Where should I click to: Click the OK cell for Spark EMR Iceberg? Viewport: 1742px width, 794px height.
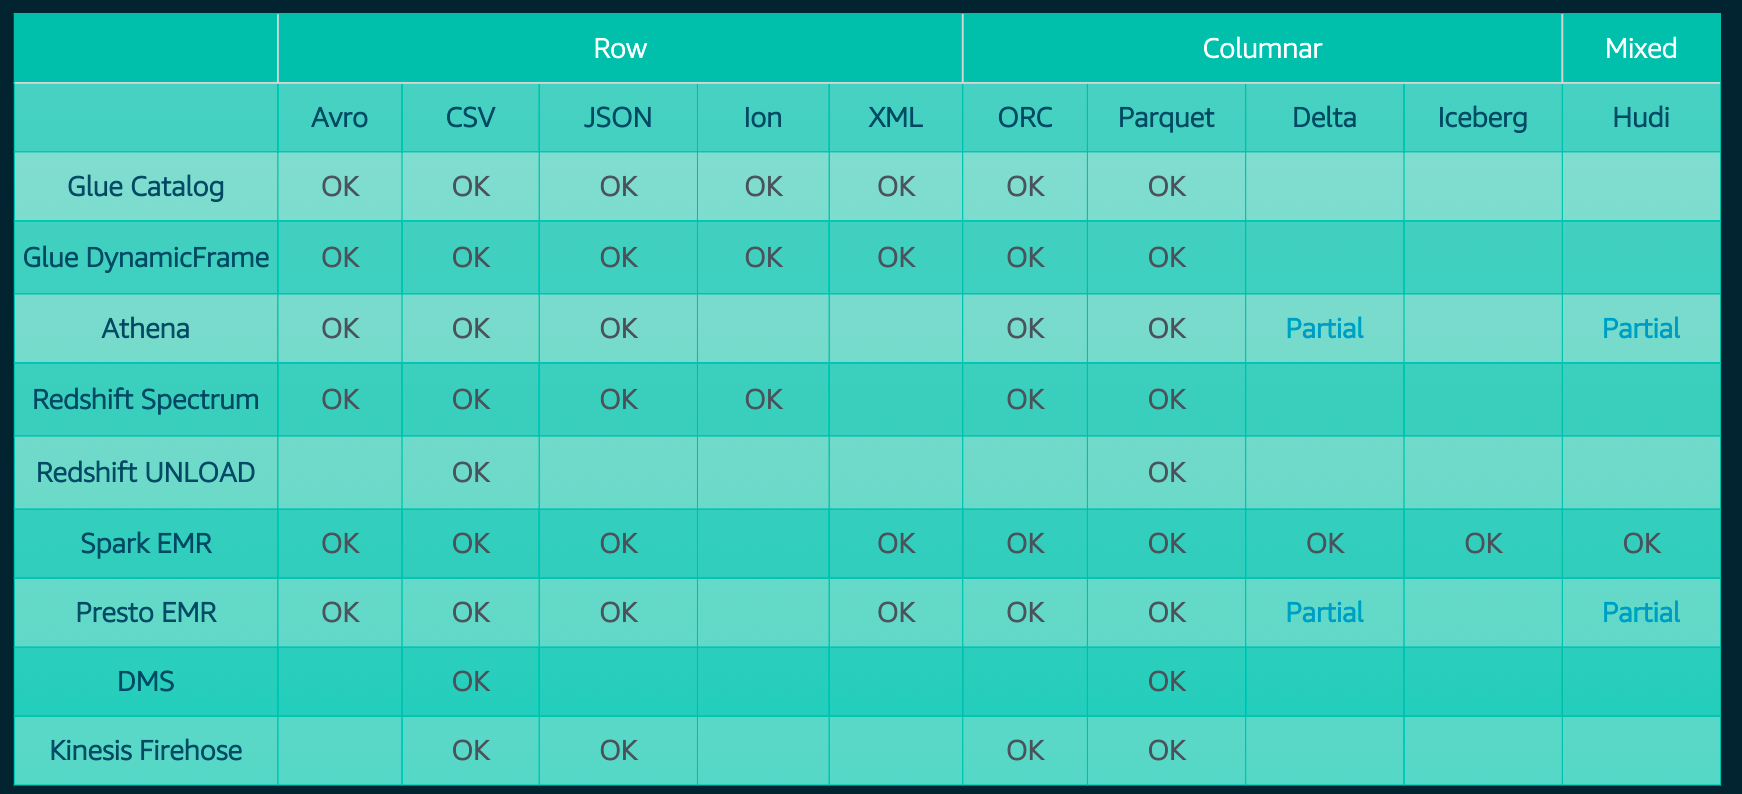pos(1483,544)
